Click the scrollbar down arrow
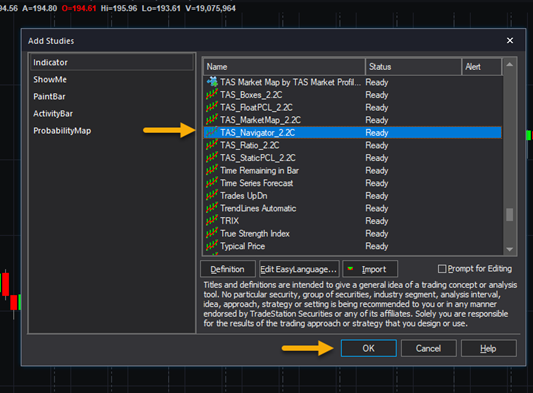 point(510,250)
